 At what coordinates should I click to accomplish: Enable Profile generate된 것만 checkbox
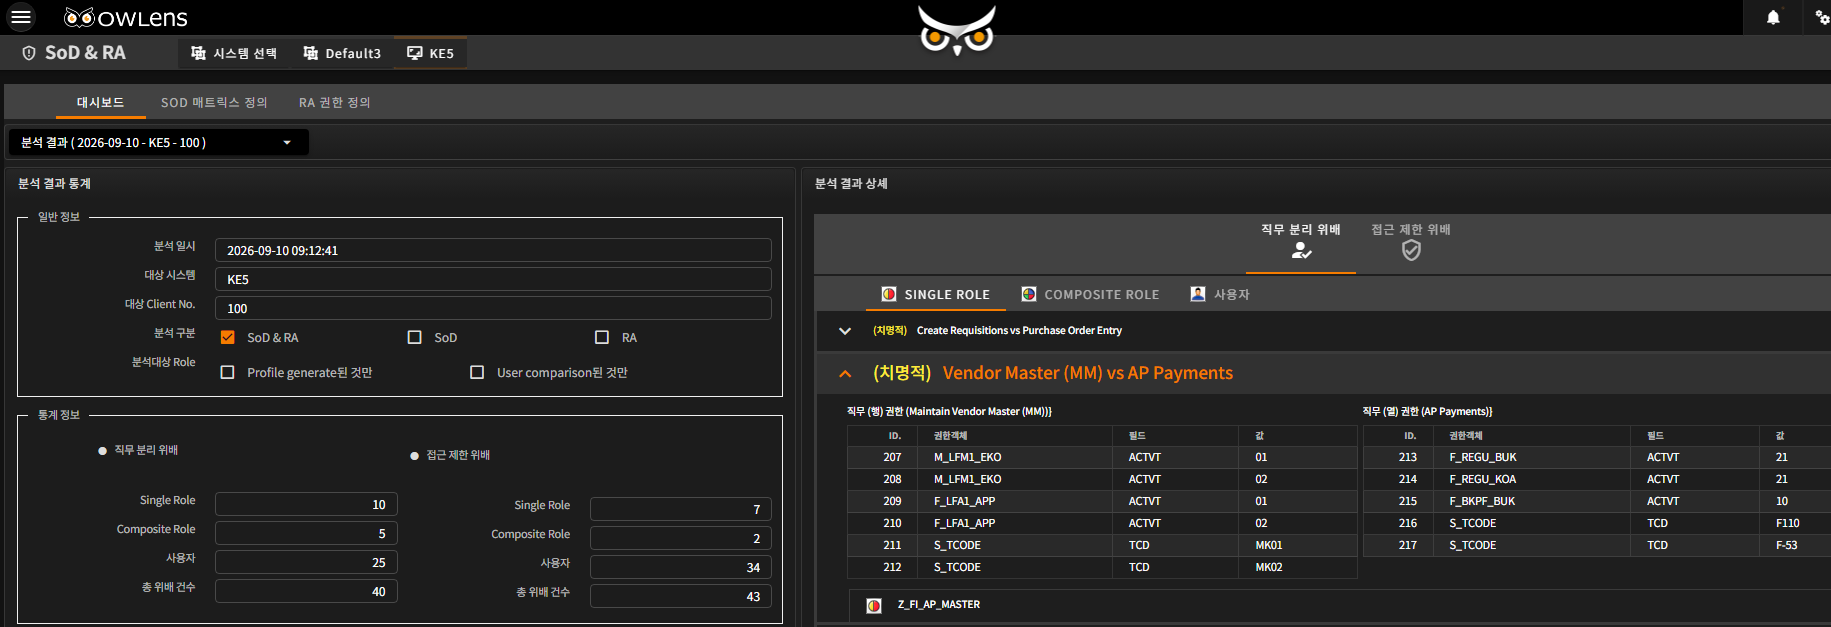[227, 372]
